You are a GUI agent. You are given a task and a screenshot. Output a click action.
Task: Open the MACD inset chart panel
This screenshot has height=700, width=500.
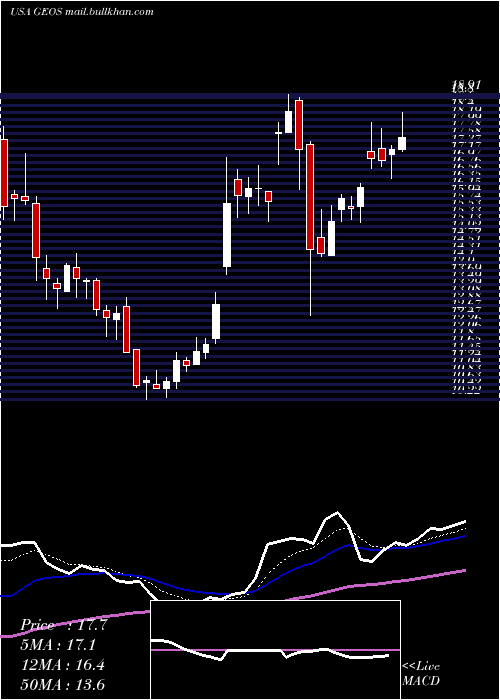[275, 650]
